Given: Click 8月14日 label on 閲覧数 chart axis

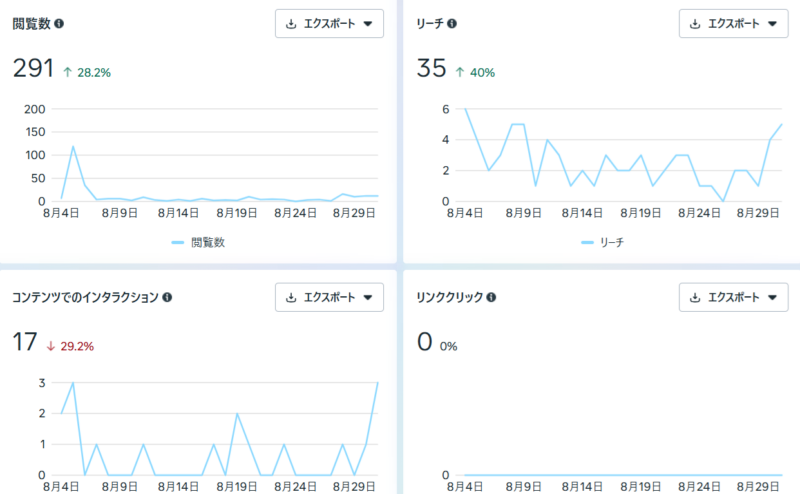Looking at the screenshot, I should point(178,213).
